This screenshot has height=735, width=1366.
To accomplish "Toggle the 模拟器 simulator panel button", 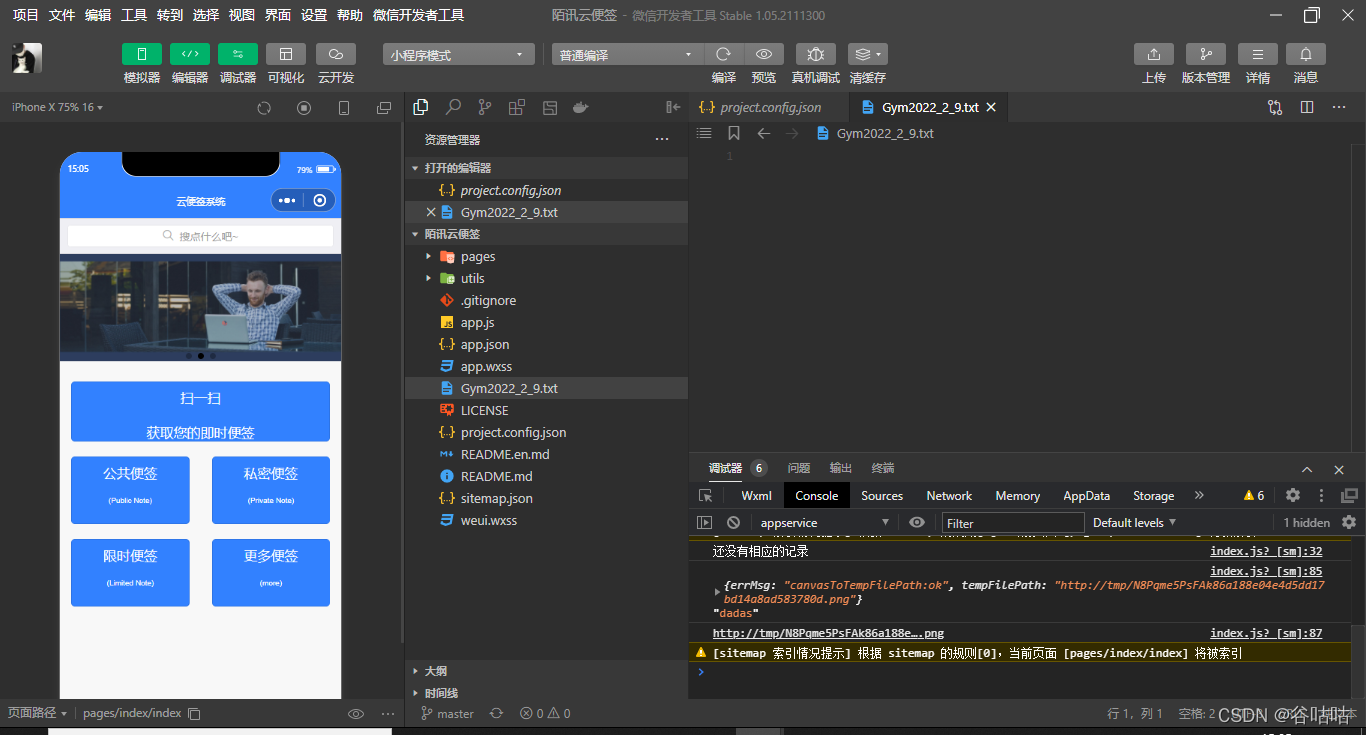I will click(x=141, y=54).
